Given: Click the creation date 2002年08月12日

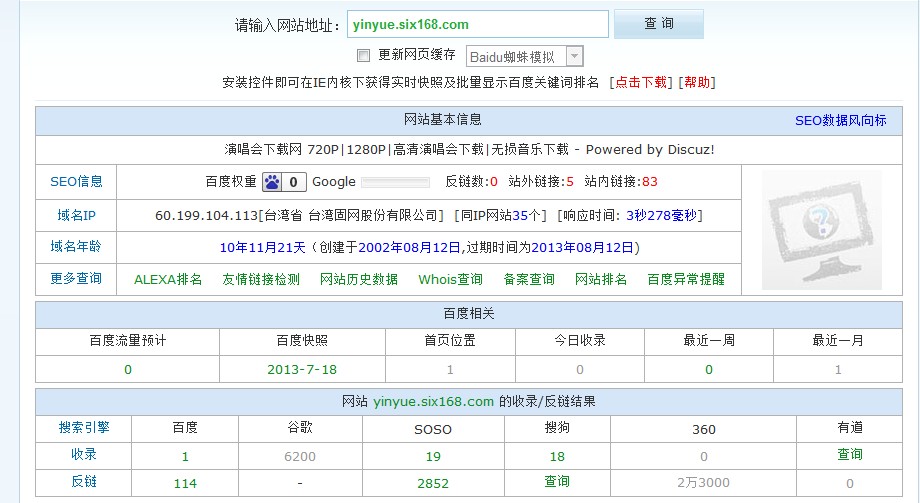Looking at the screenshot, I should coord(409,248).
